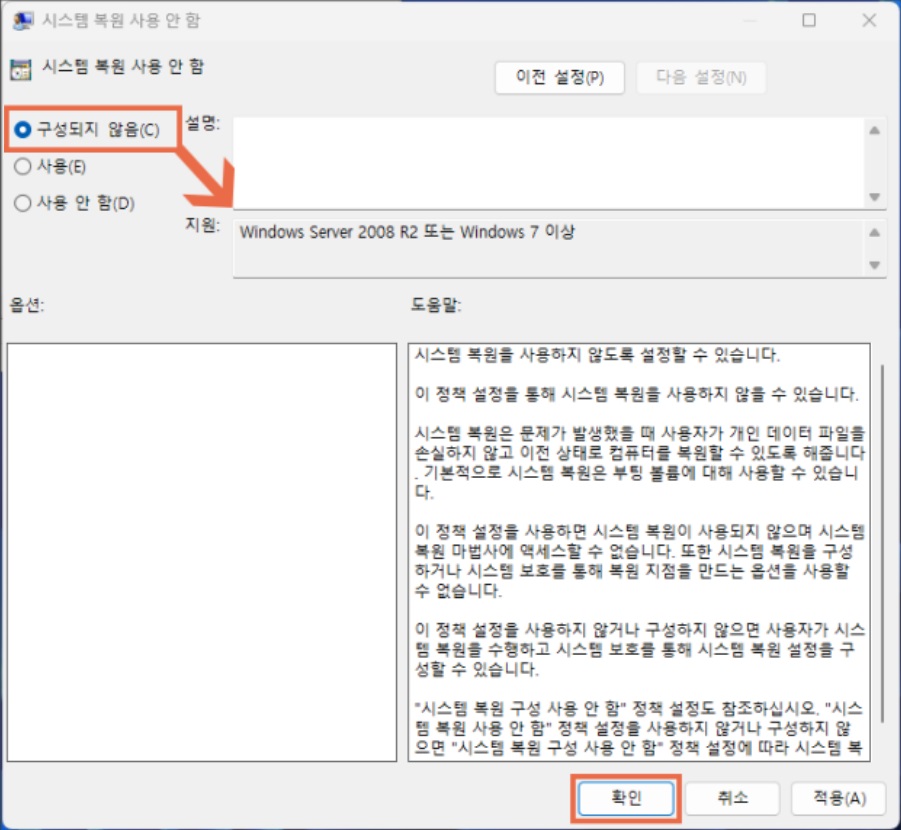Apply changes with the 적용(A) button
This screenshot has width=901, height=830.
click(838, 798)
